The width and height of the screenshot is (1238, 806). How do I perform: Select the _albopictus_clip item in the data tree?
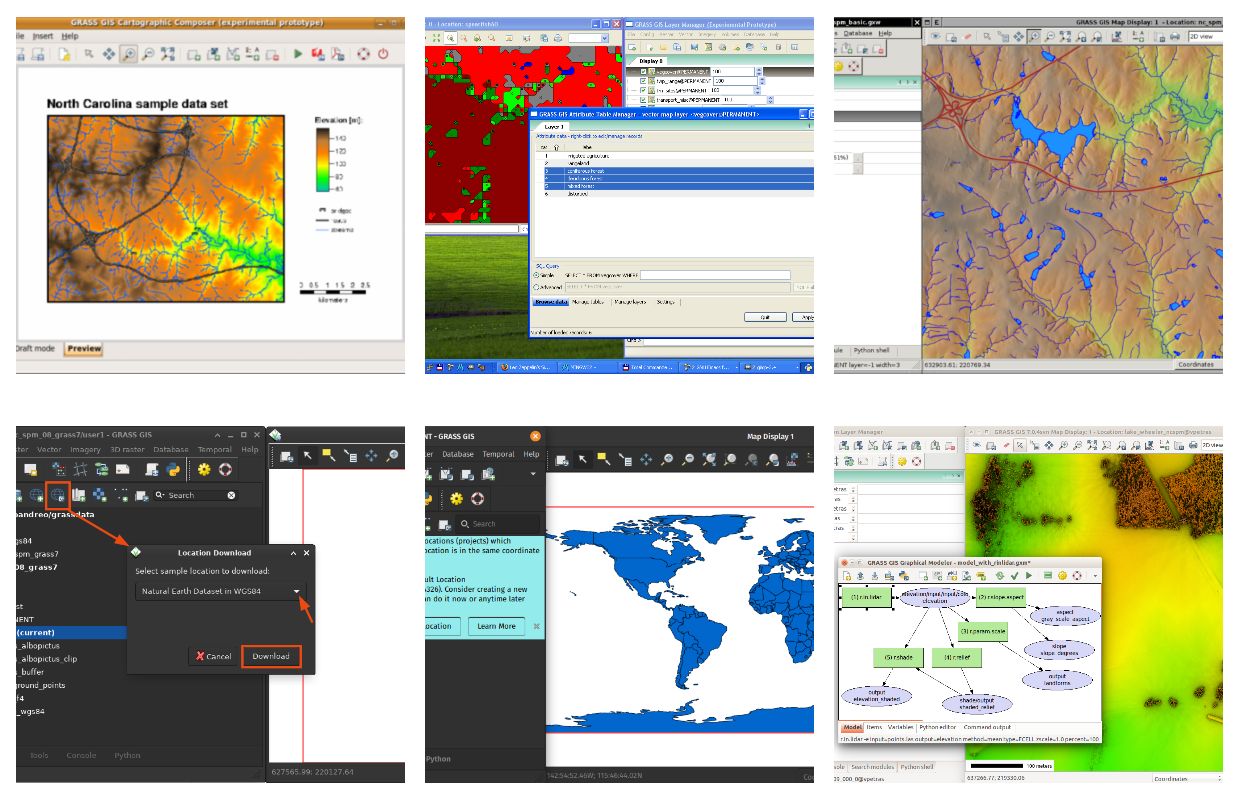tap(47, 659)
